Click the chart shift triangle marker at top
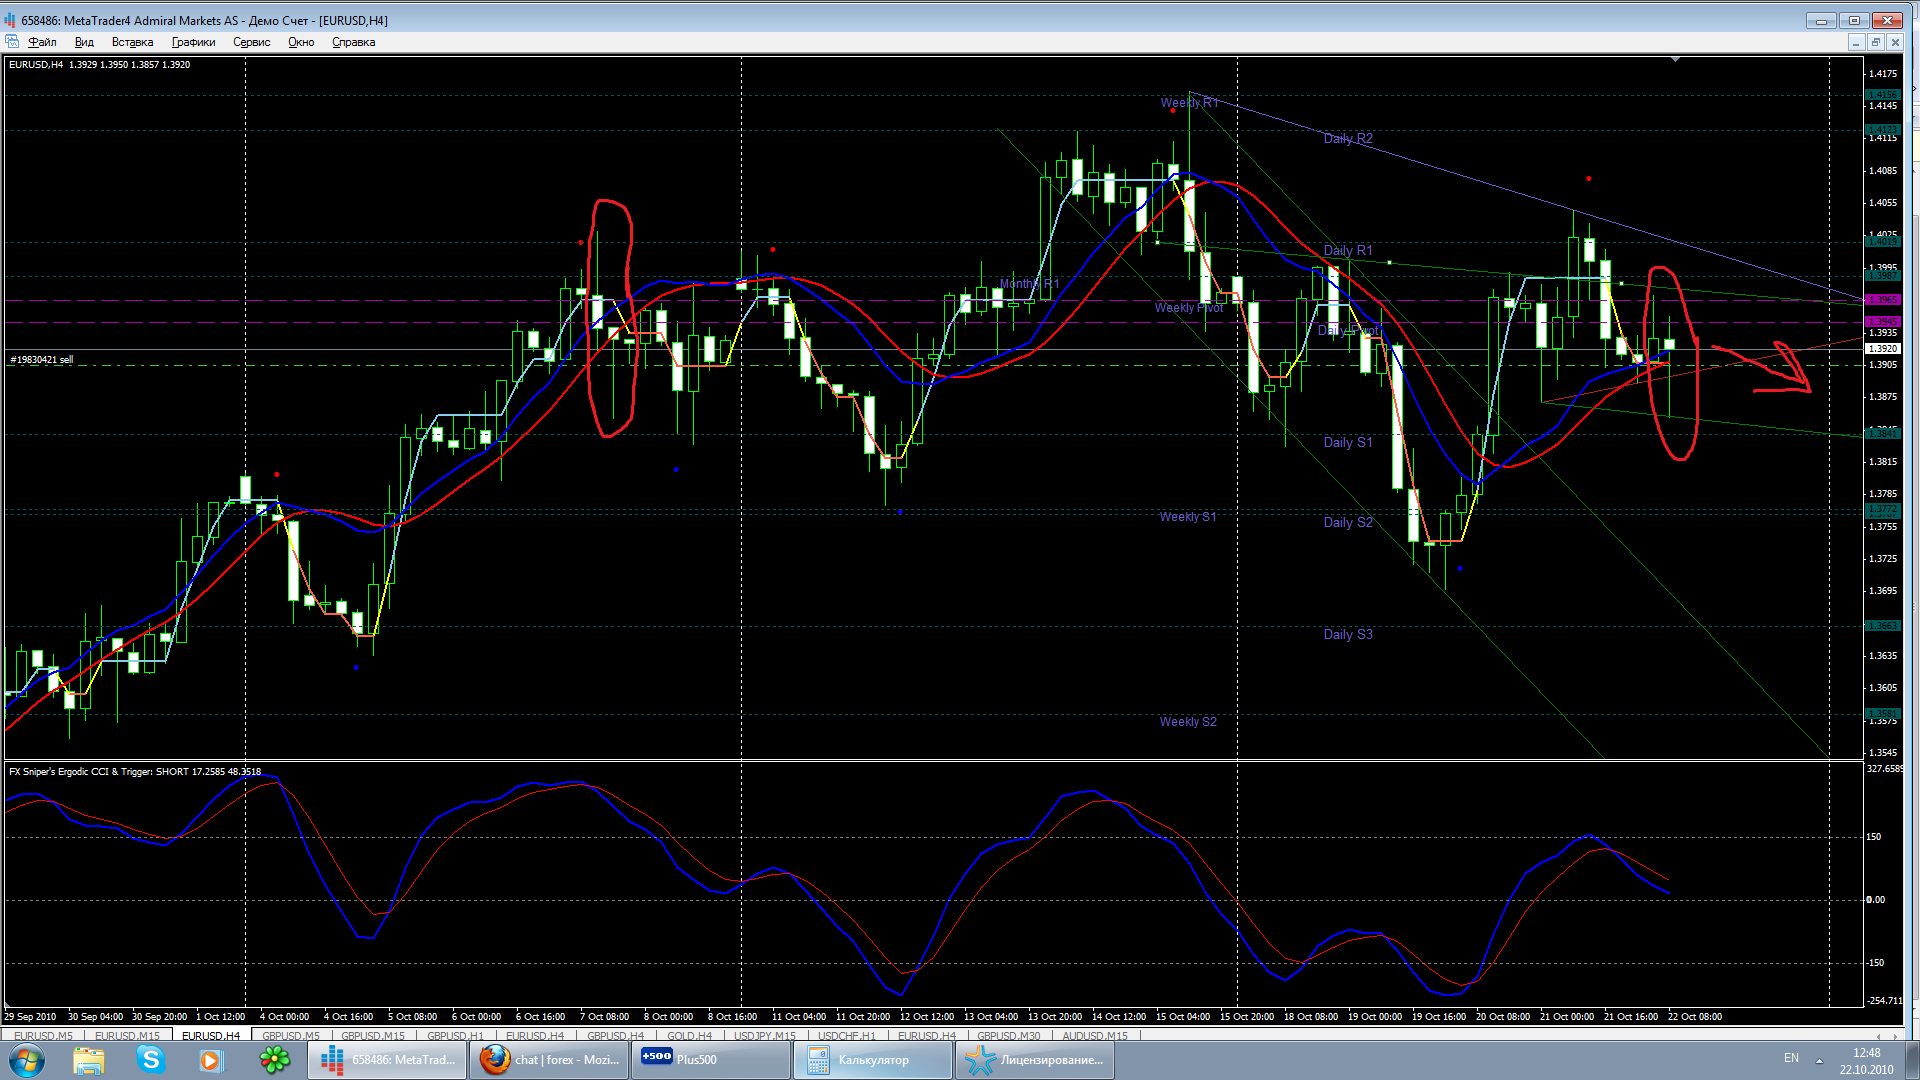Screen dimensions: 1920x1080 1675,60
